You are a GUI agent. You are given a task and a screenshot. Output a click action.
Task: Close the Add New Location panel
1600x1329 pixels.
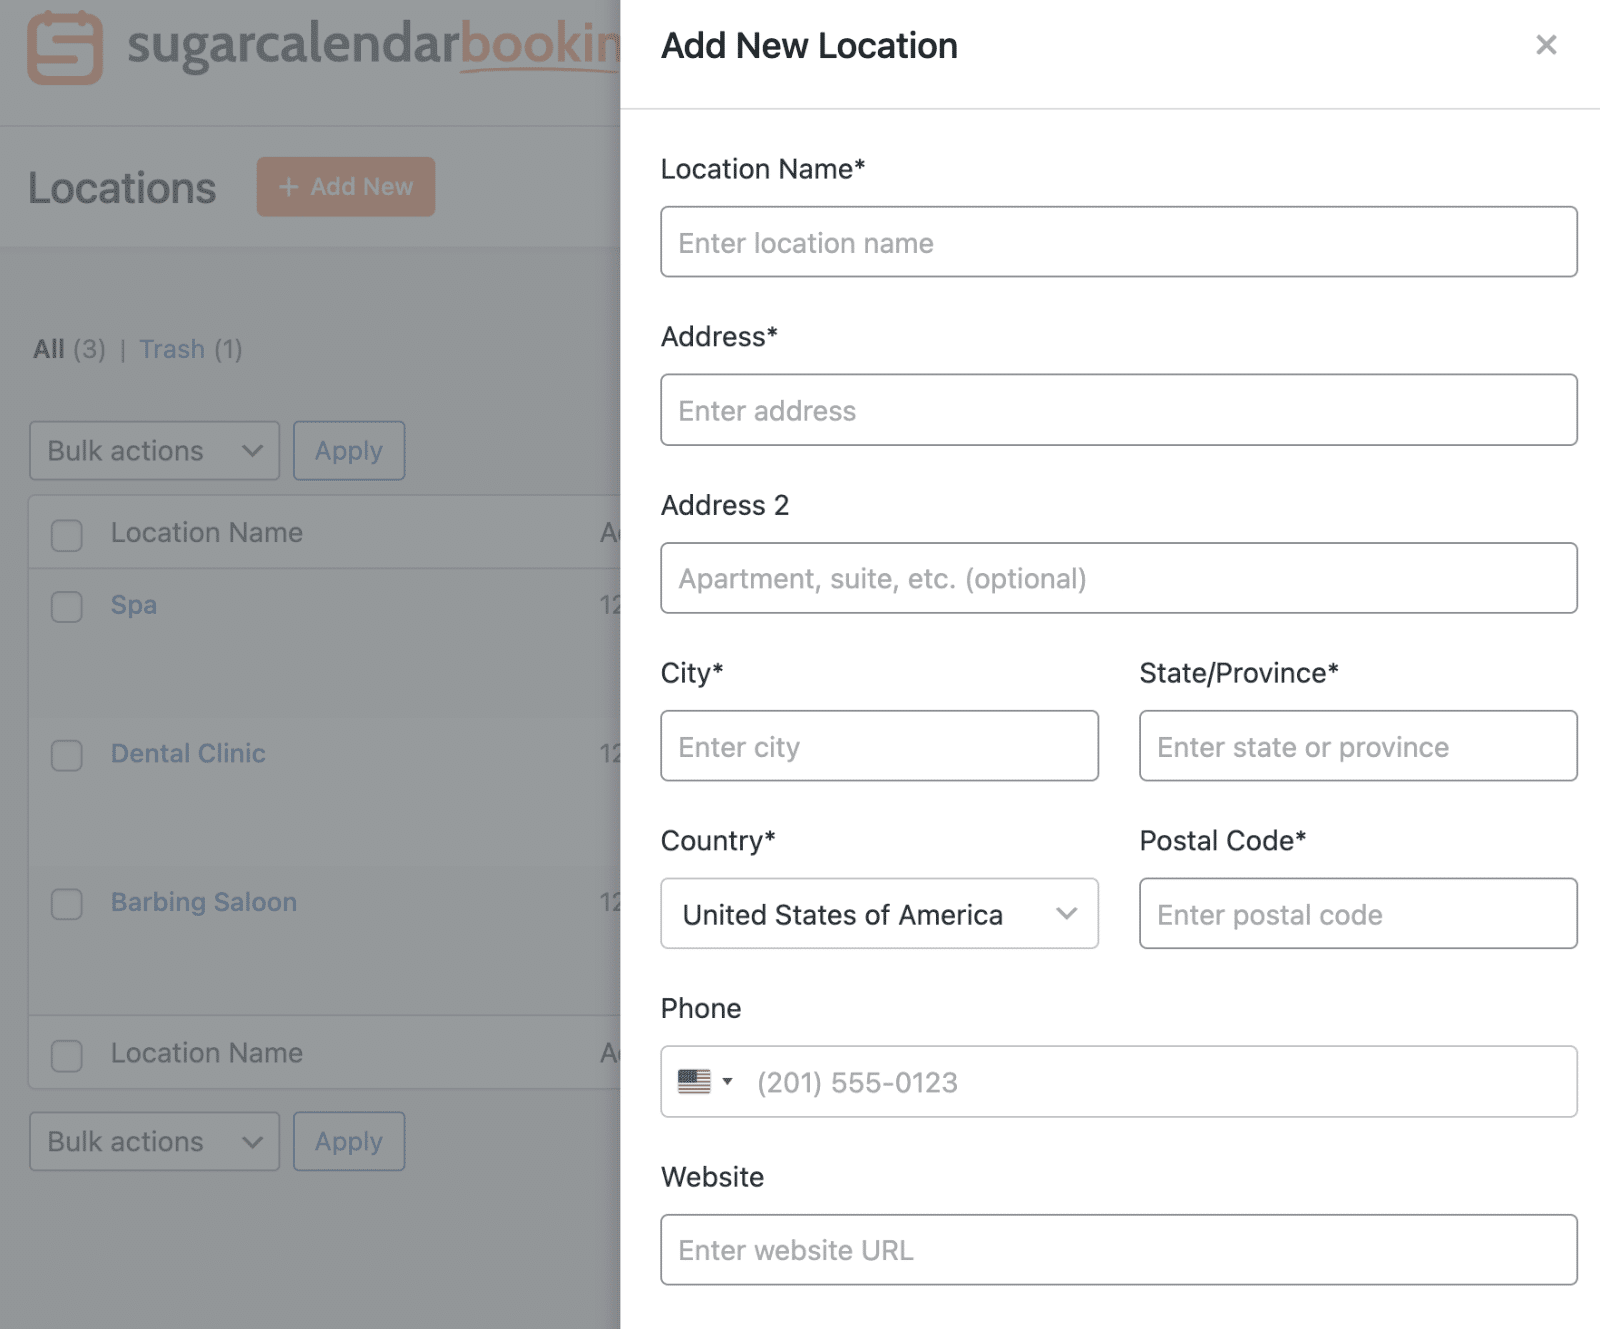1546,45
